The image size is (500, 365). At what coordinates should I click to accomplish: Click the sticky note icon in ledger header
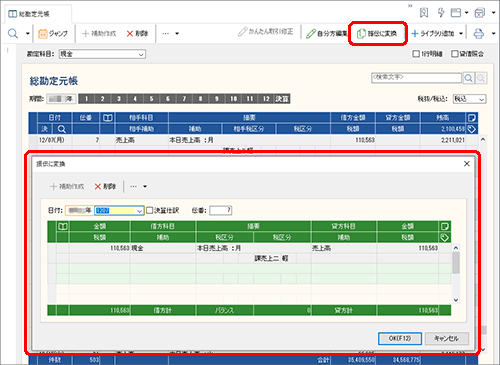point(472,118)
